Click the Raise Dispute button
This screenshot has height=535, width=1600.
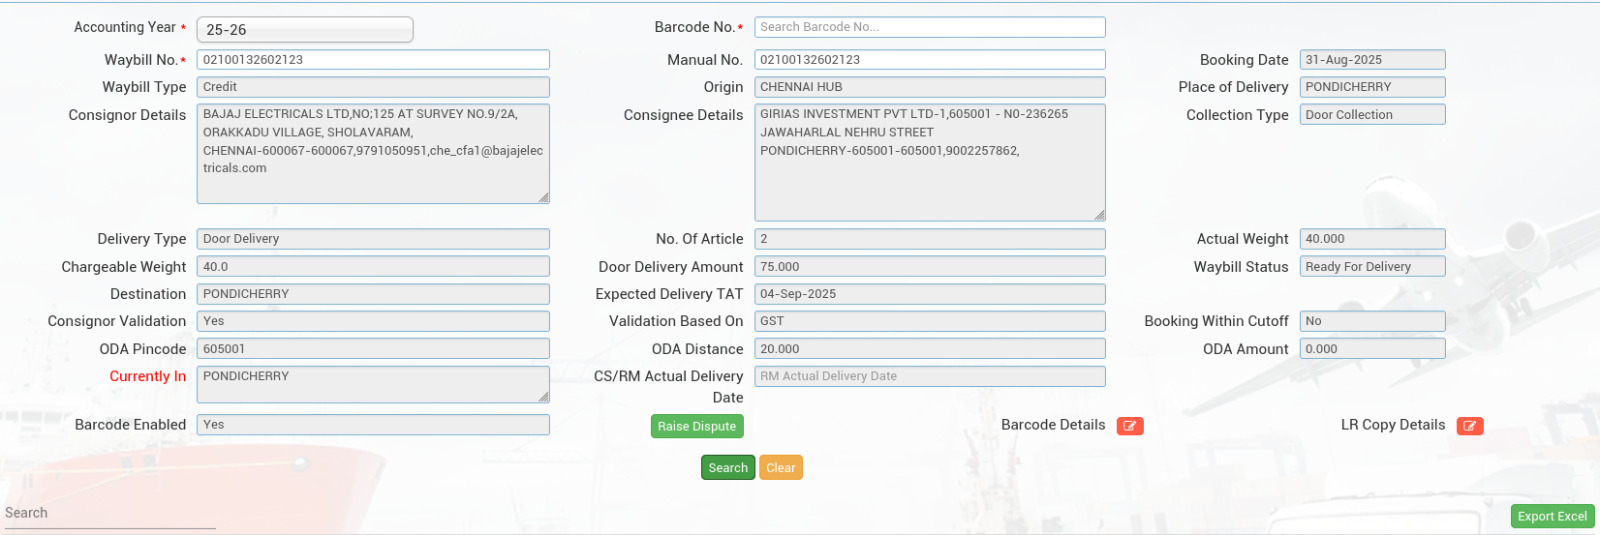696,426
